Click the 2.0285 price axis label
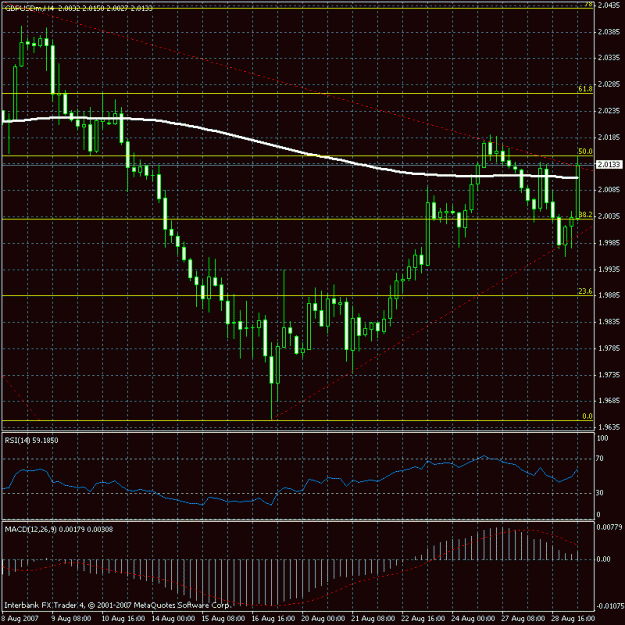625x625 pixels. (609, 84)
